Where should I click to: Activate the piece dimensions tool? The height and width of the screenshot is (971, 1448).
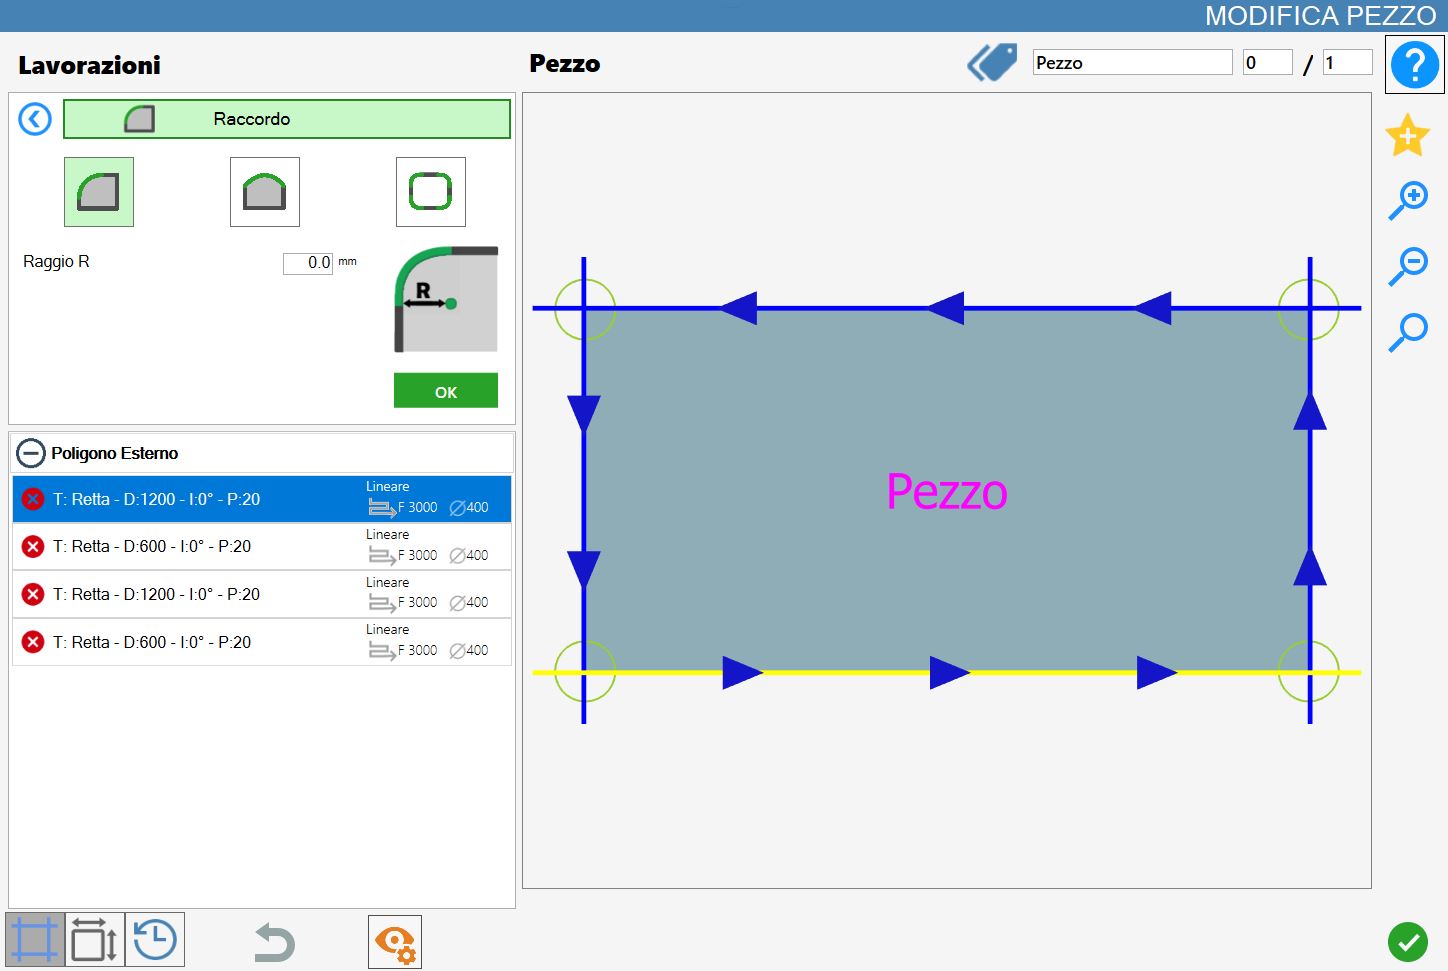[x=95, y=940]
